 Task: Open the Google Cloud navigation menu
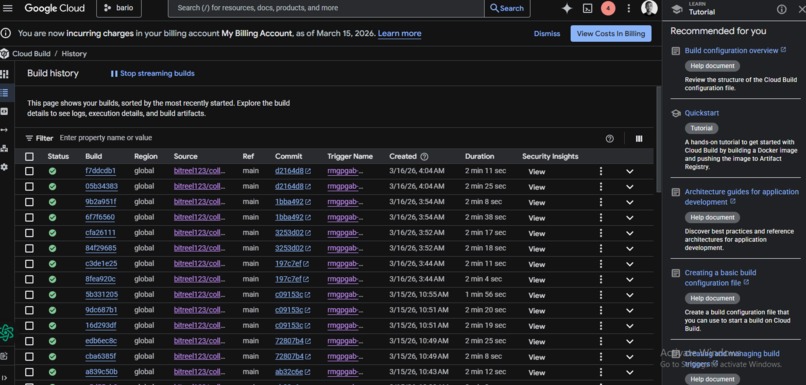pos(8,8)
